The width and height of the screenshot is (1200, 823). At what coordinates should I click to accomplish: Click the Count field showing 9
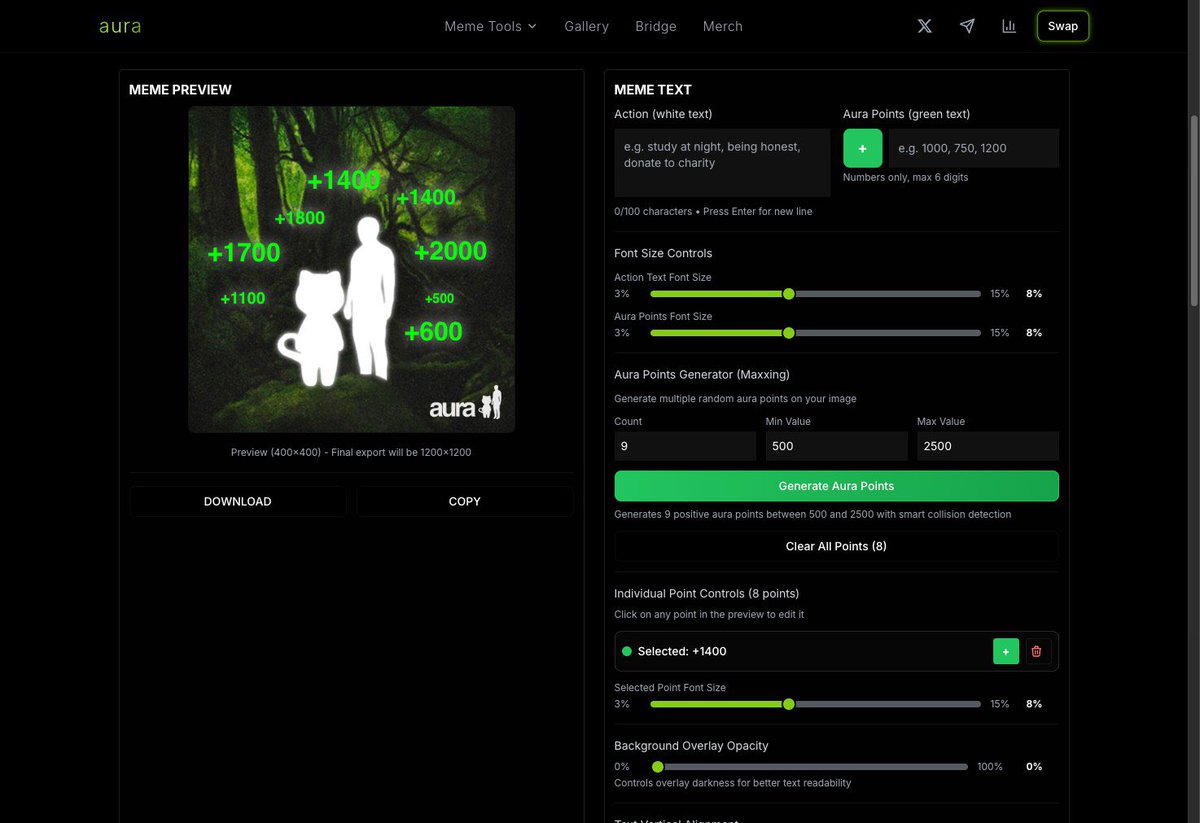pos(685,446)
